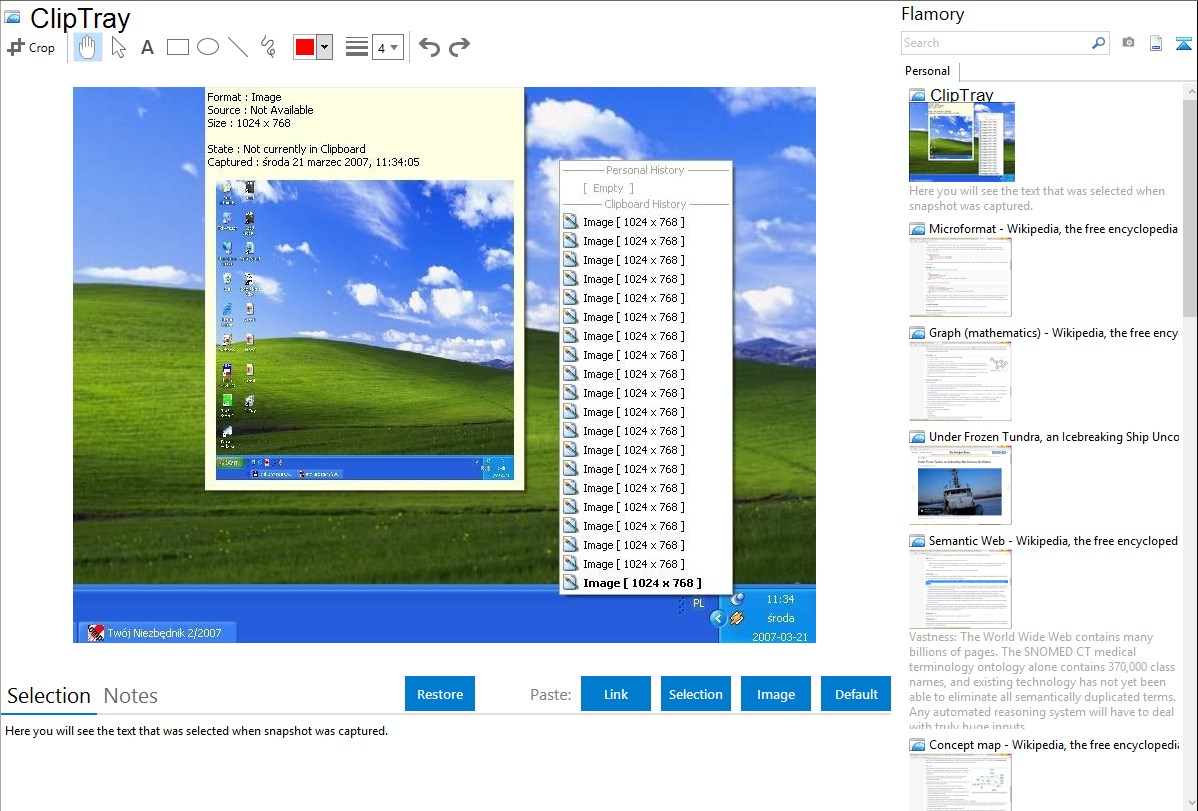Activate the hand pan tool
1198x811 pixels.
pos(88,47)
